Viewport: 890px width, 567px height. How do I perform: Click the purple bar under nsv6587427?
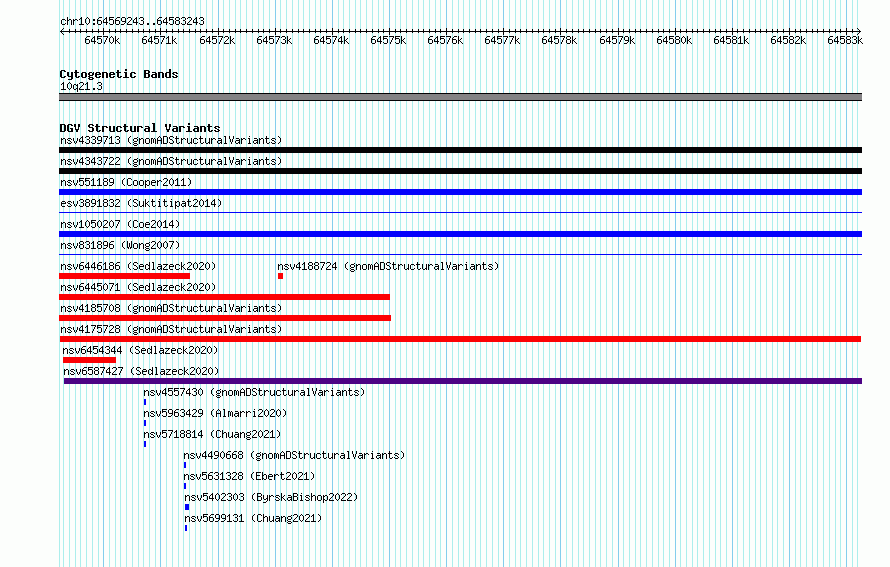pos(463,381)
